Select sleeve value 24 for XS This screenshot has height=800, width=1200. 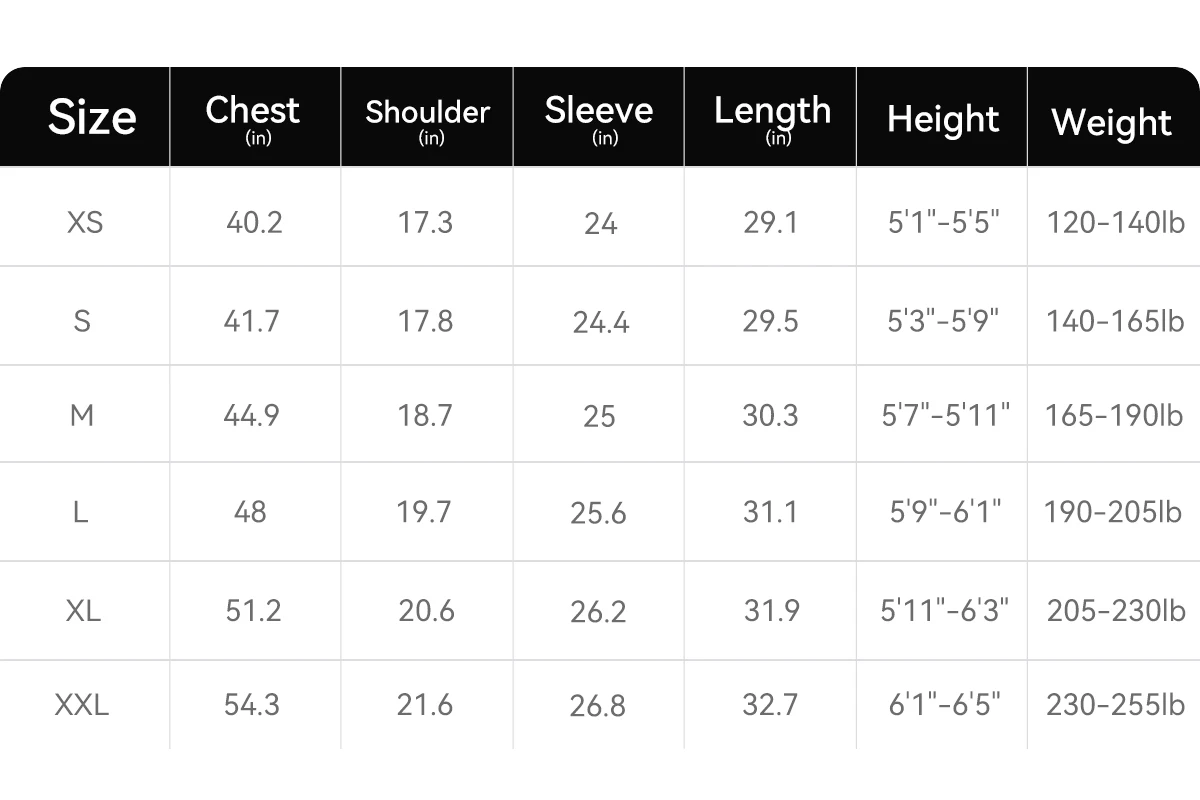click(600, 224)
